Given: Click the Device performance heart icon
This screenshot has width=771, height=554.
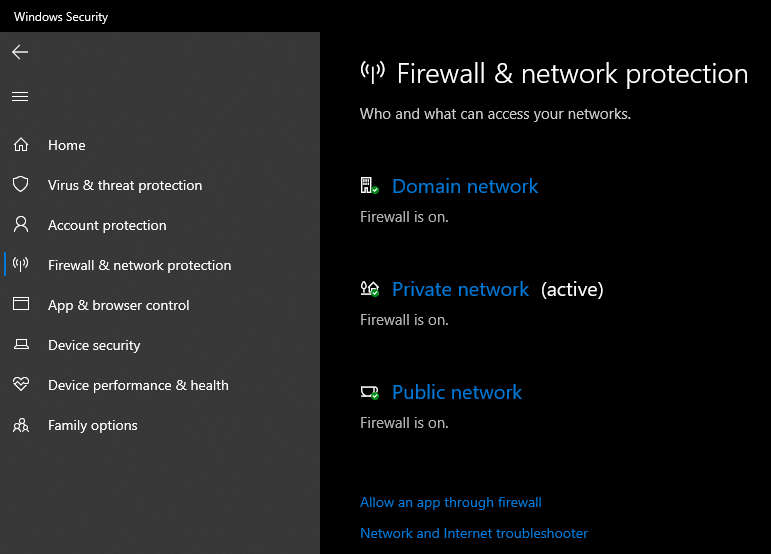Looking at the screenshot, I should click(x=21, y=385).
